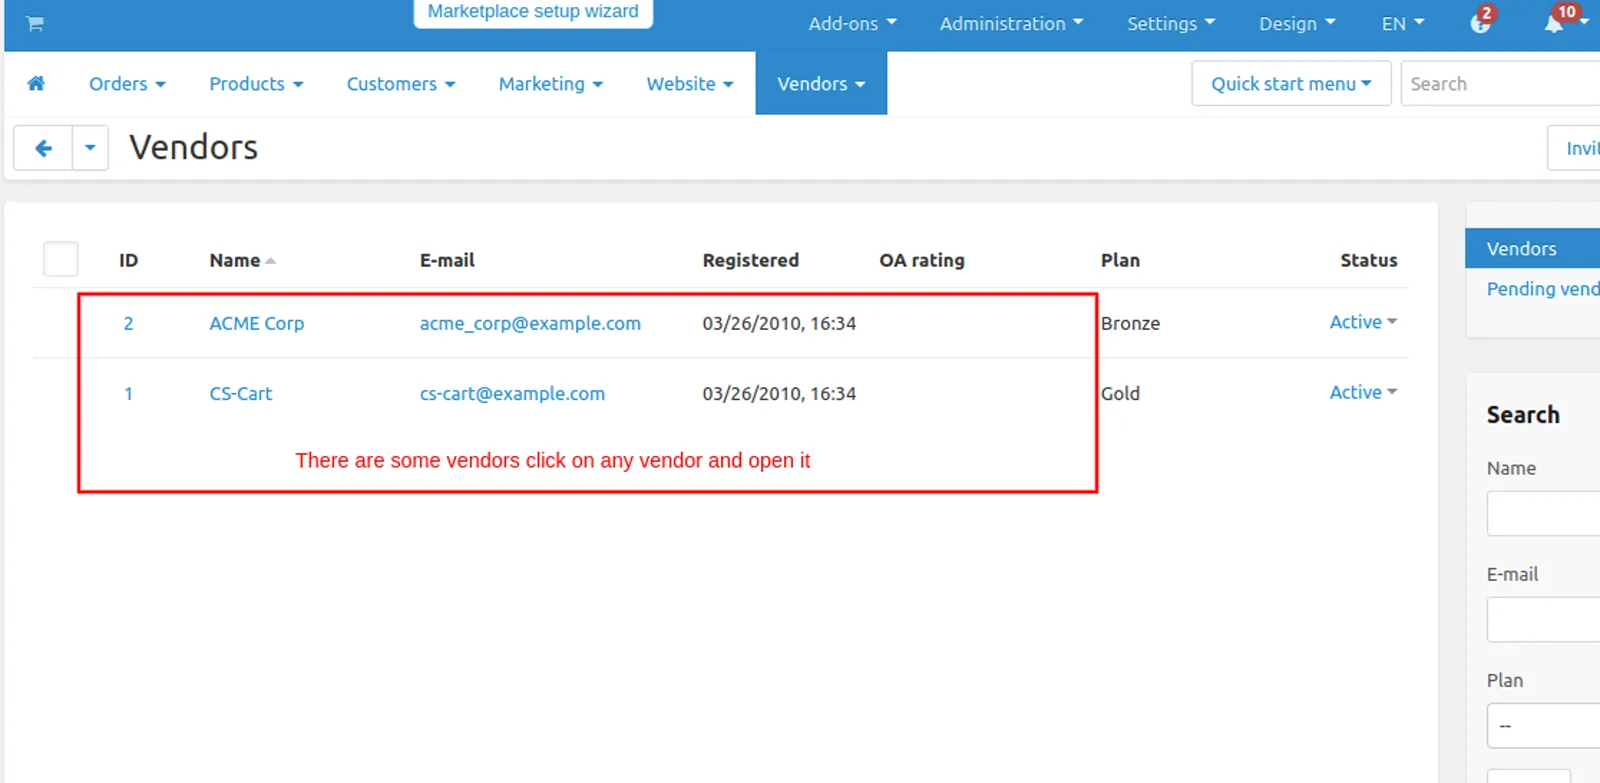Click the ID column header
Viewport: 1600px width, 783px height.
pyautogui.click(x=128, y=260)
